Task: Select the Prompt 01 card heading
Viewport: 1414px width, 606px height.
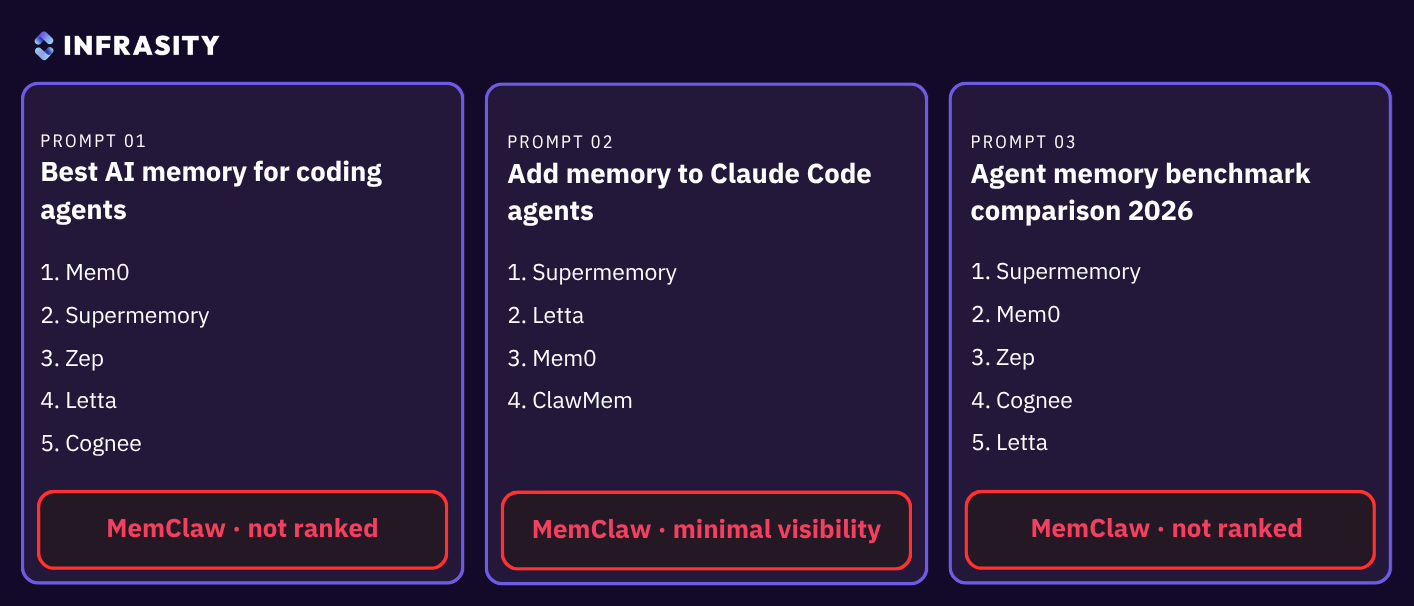Action: tap(211, 191)
